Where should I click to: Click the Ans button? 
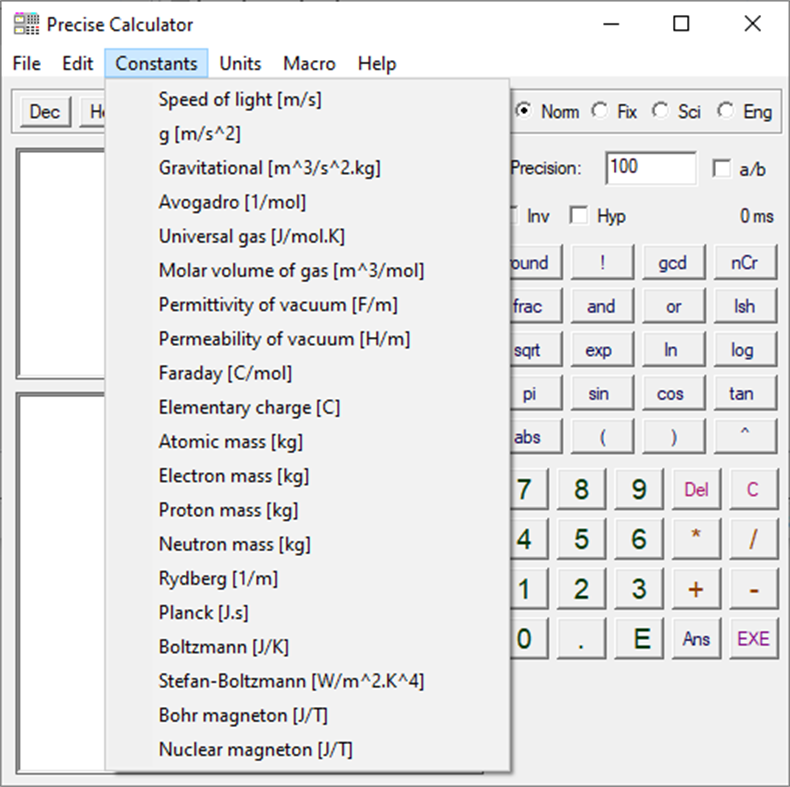[x=696, y=639]
